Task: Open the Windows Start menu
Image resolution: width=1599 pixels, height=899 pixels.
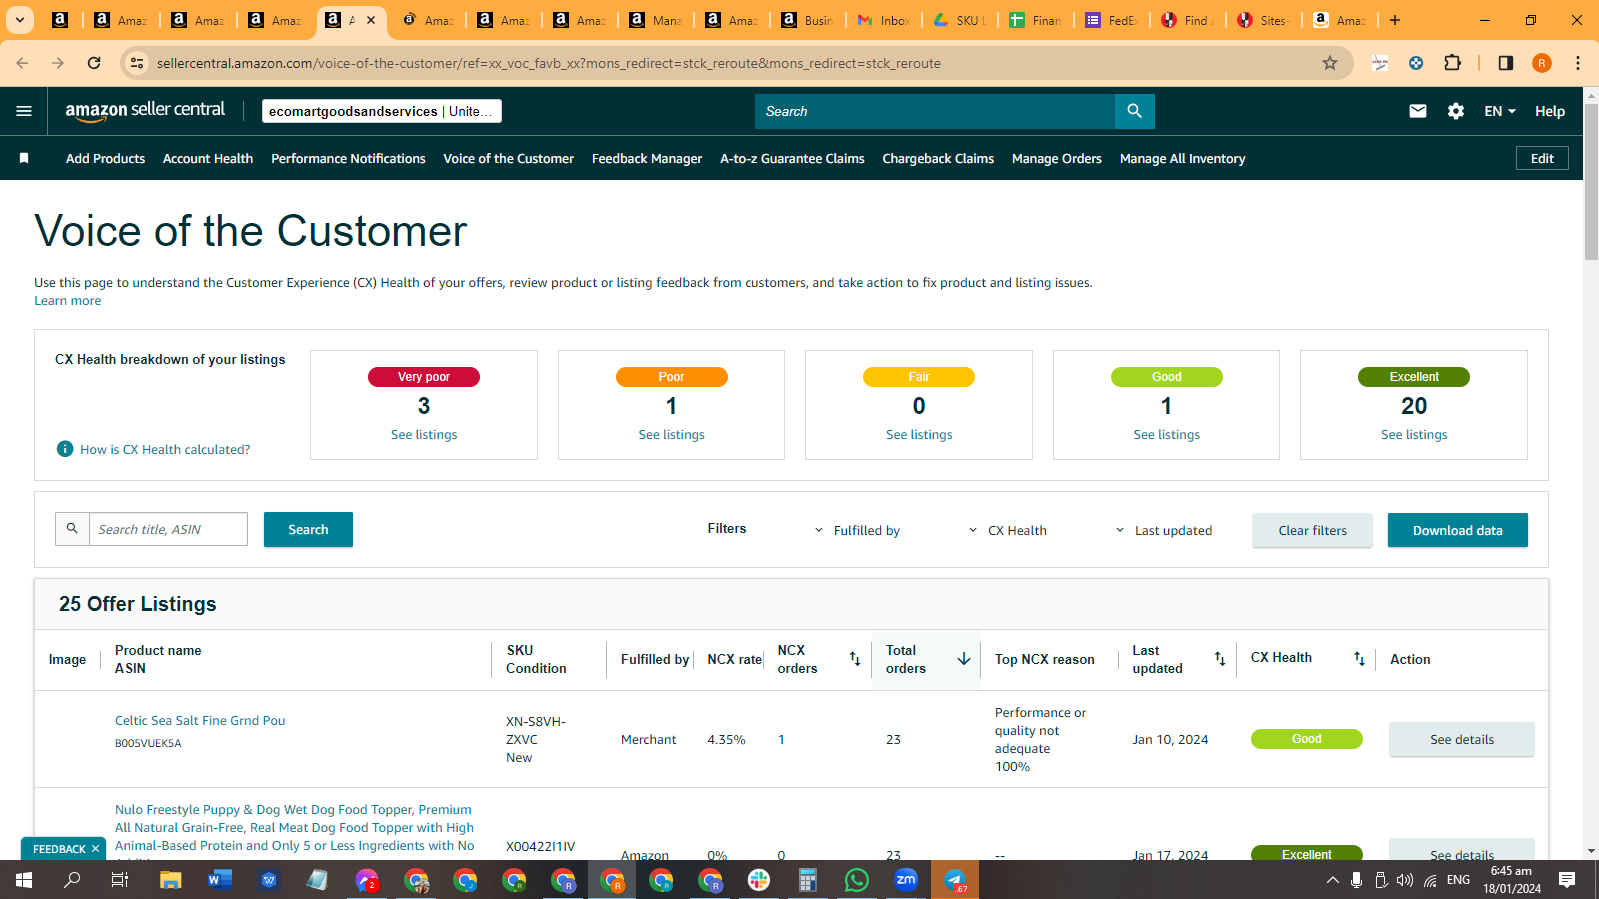Action: [24, 880]
